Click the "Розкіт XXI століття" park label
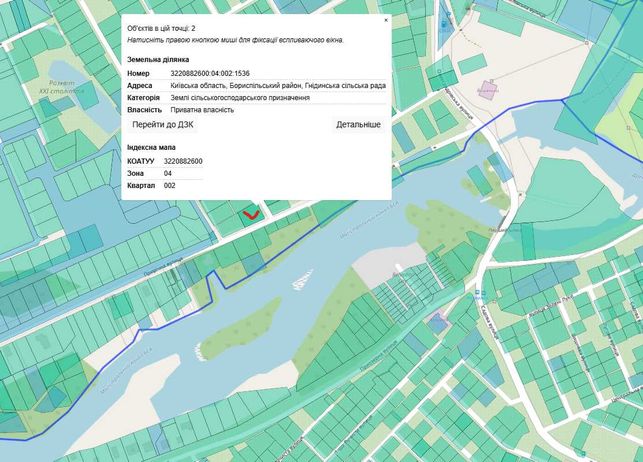The height and width of the screenshot is (462, 643). point(62,87)
